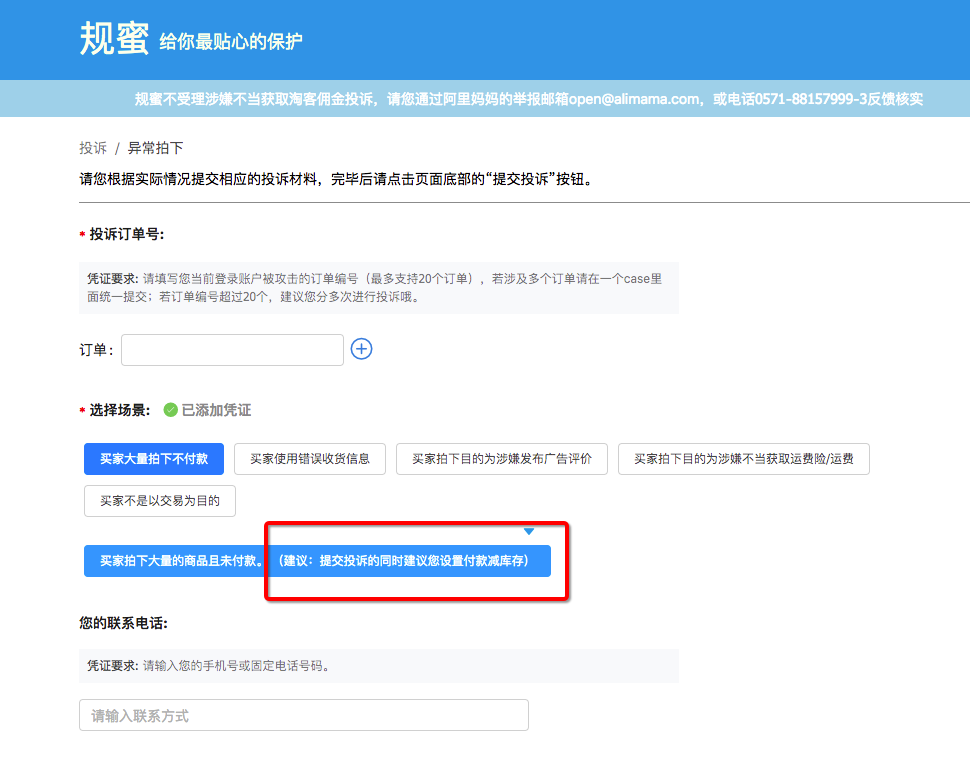Choose the 买家使用错误收货信息 scene option
The image size is (970, 759).
pyautogui.click(x=310, y=459)
